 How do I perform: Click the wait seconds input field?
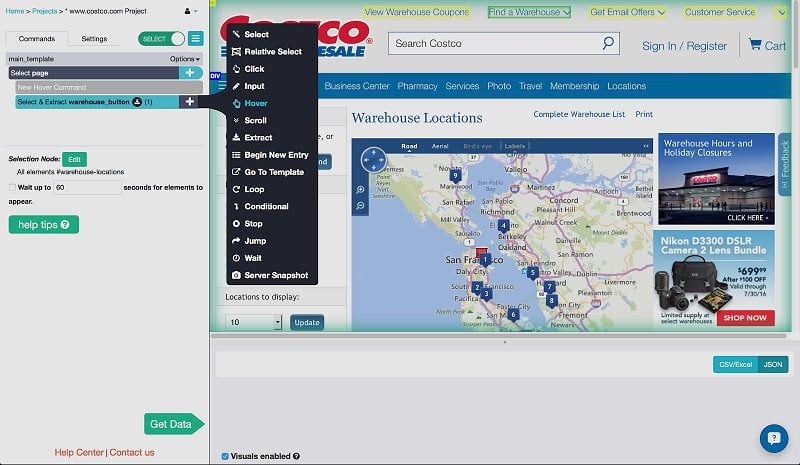point(87,187)
